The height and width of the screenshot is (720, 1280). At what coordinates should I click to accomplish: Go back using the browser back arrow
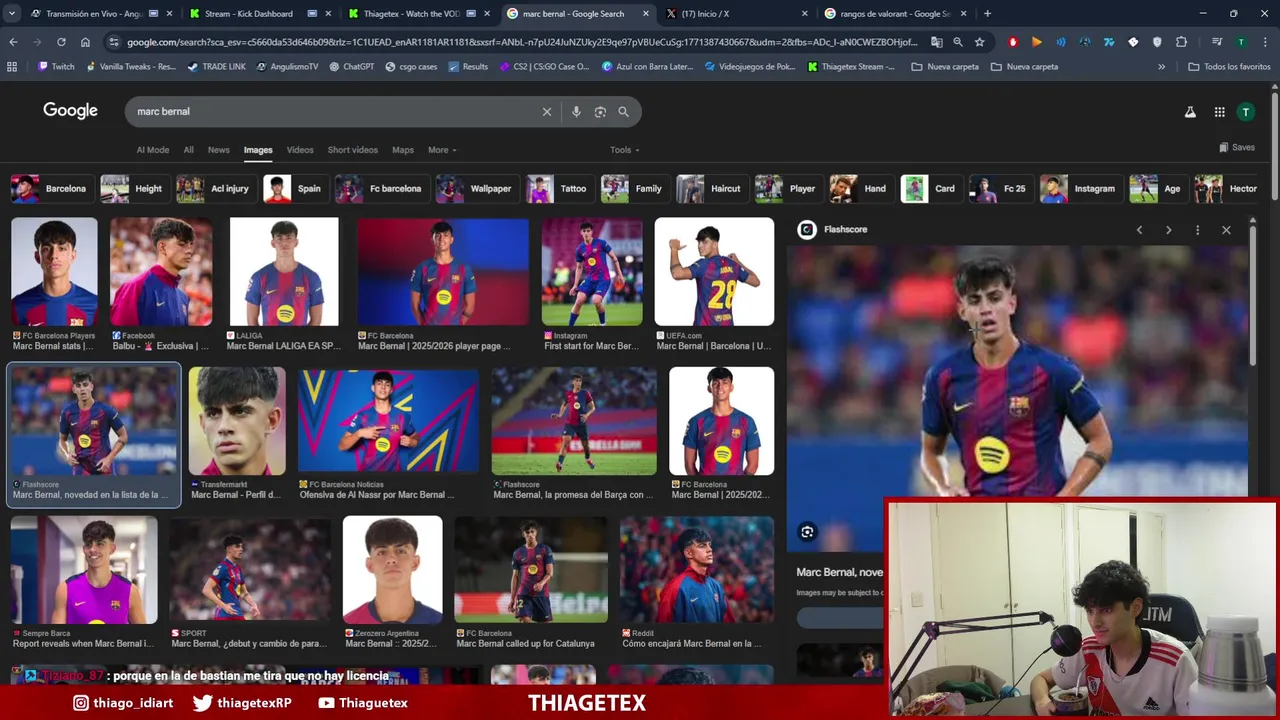pos(13,42)
